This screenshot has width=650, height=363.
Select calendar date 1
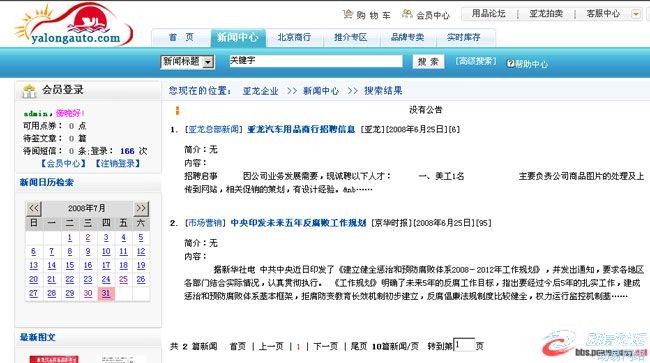[70, 237]
